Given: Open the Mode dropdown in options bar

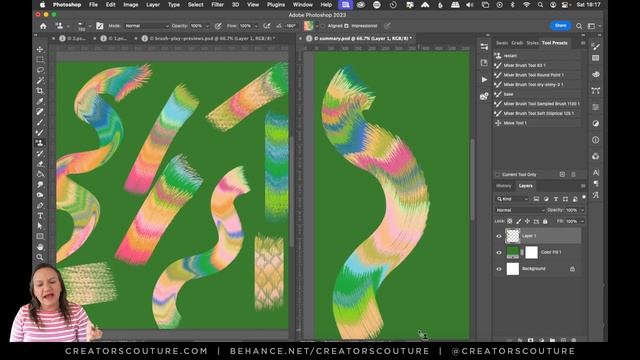Looking at the screenshot, I should click(x=147, y=26).
